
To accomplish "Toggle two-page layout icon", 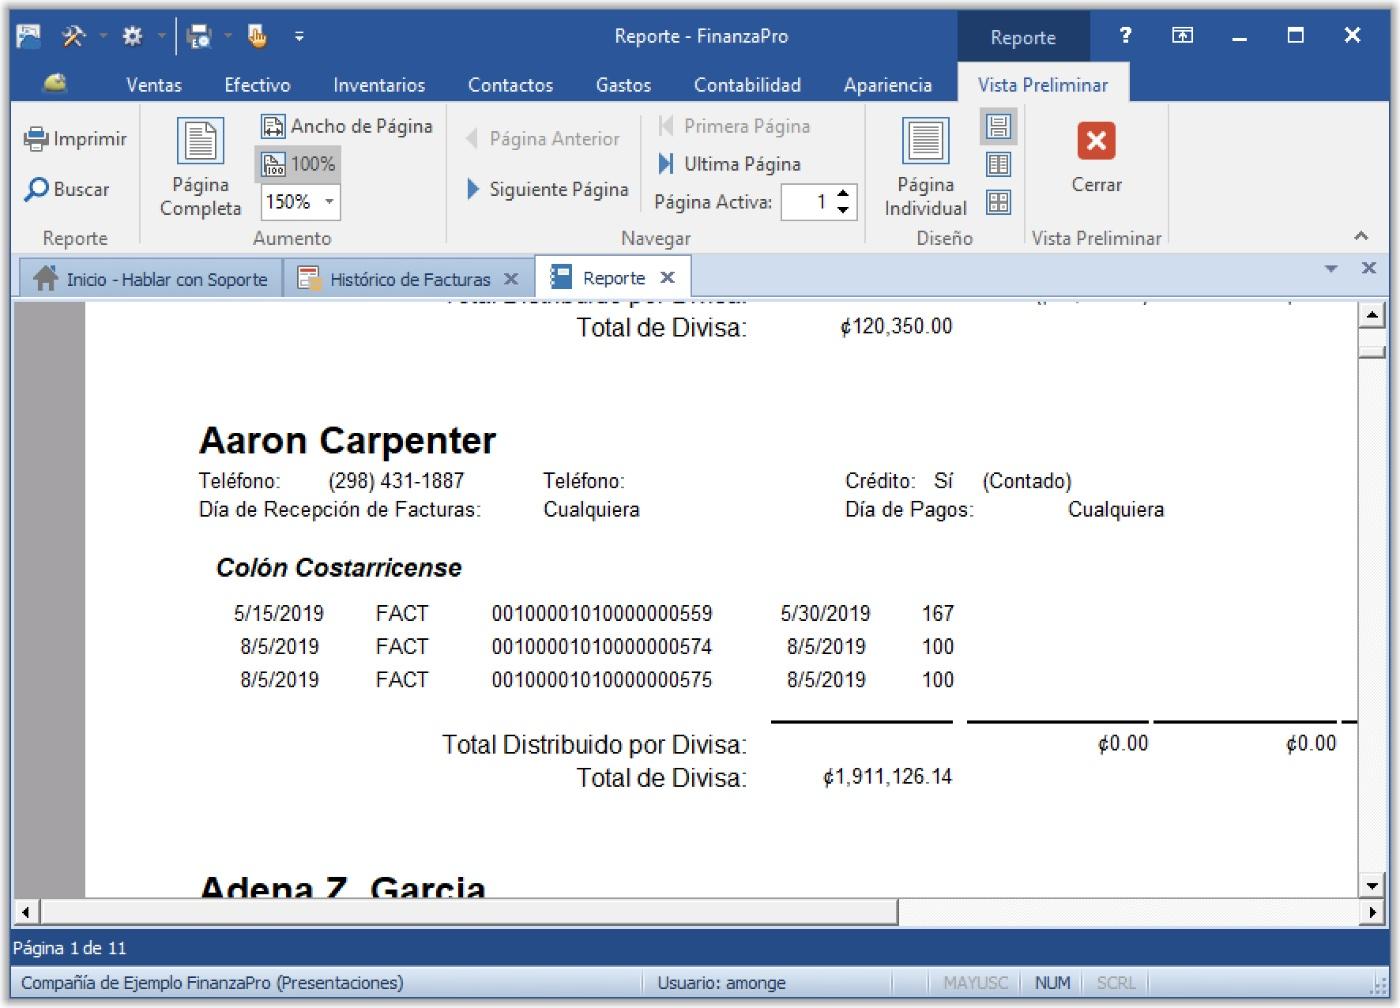I will tap(998, 165).
